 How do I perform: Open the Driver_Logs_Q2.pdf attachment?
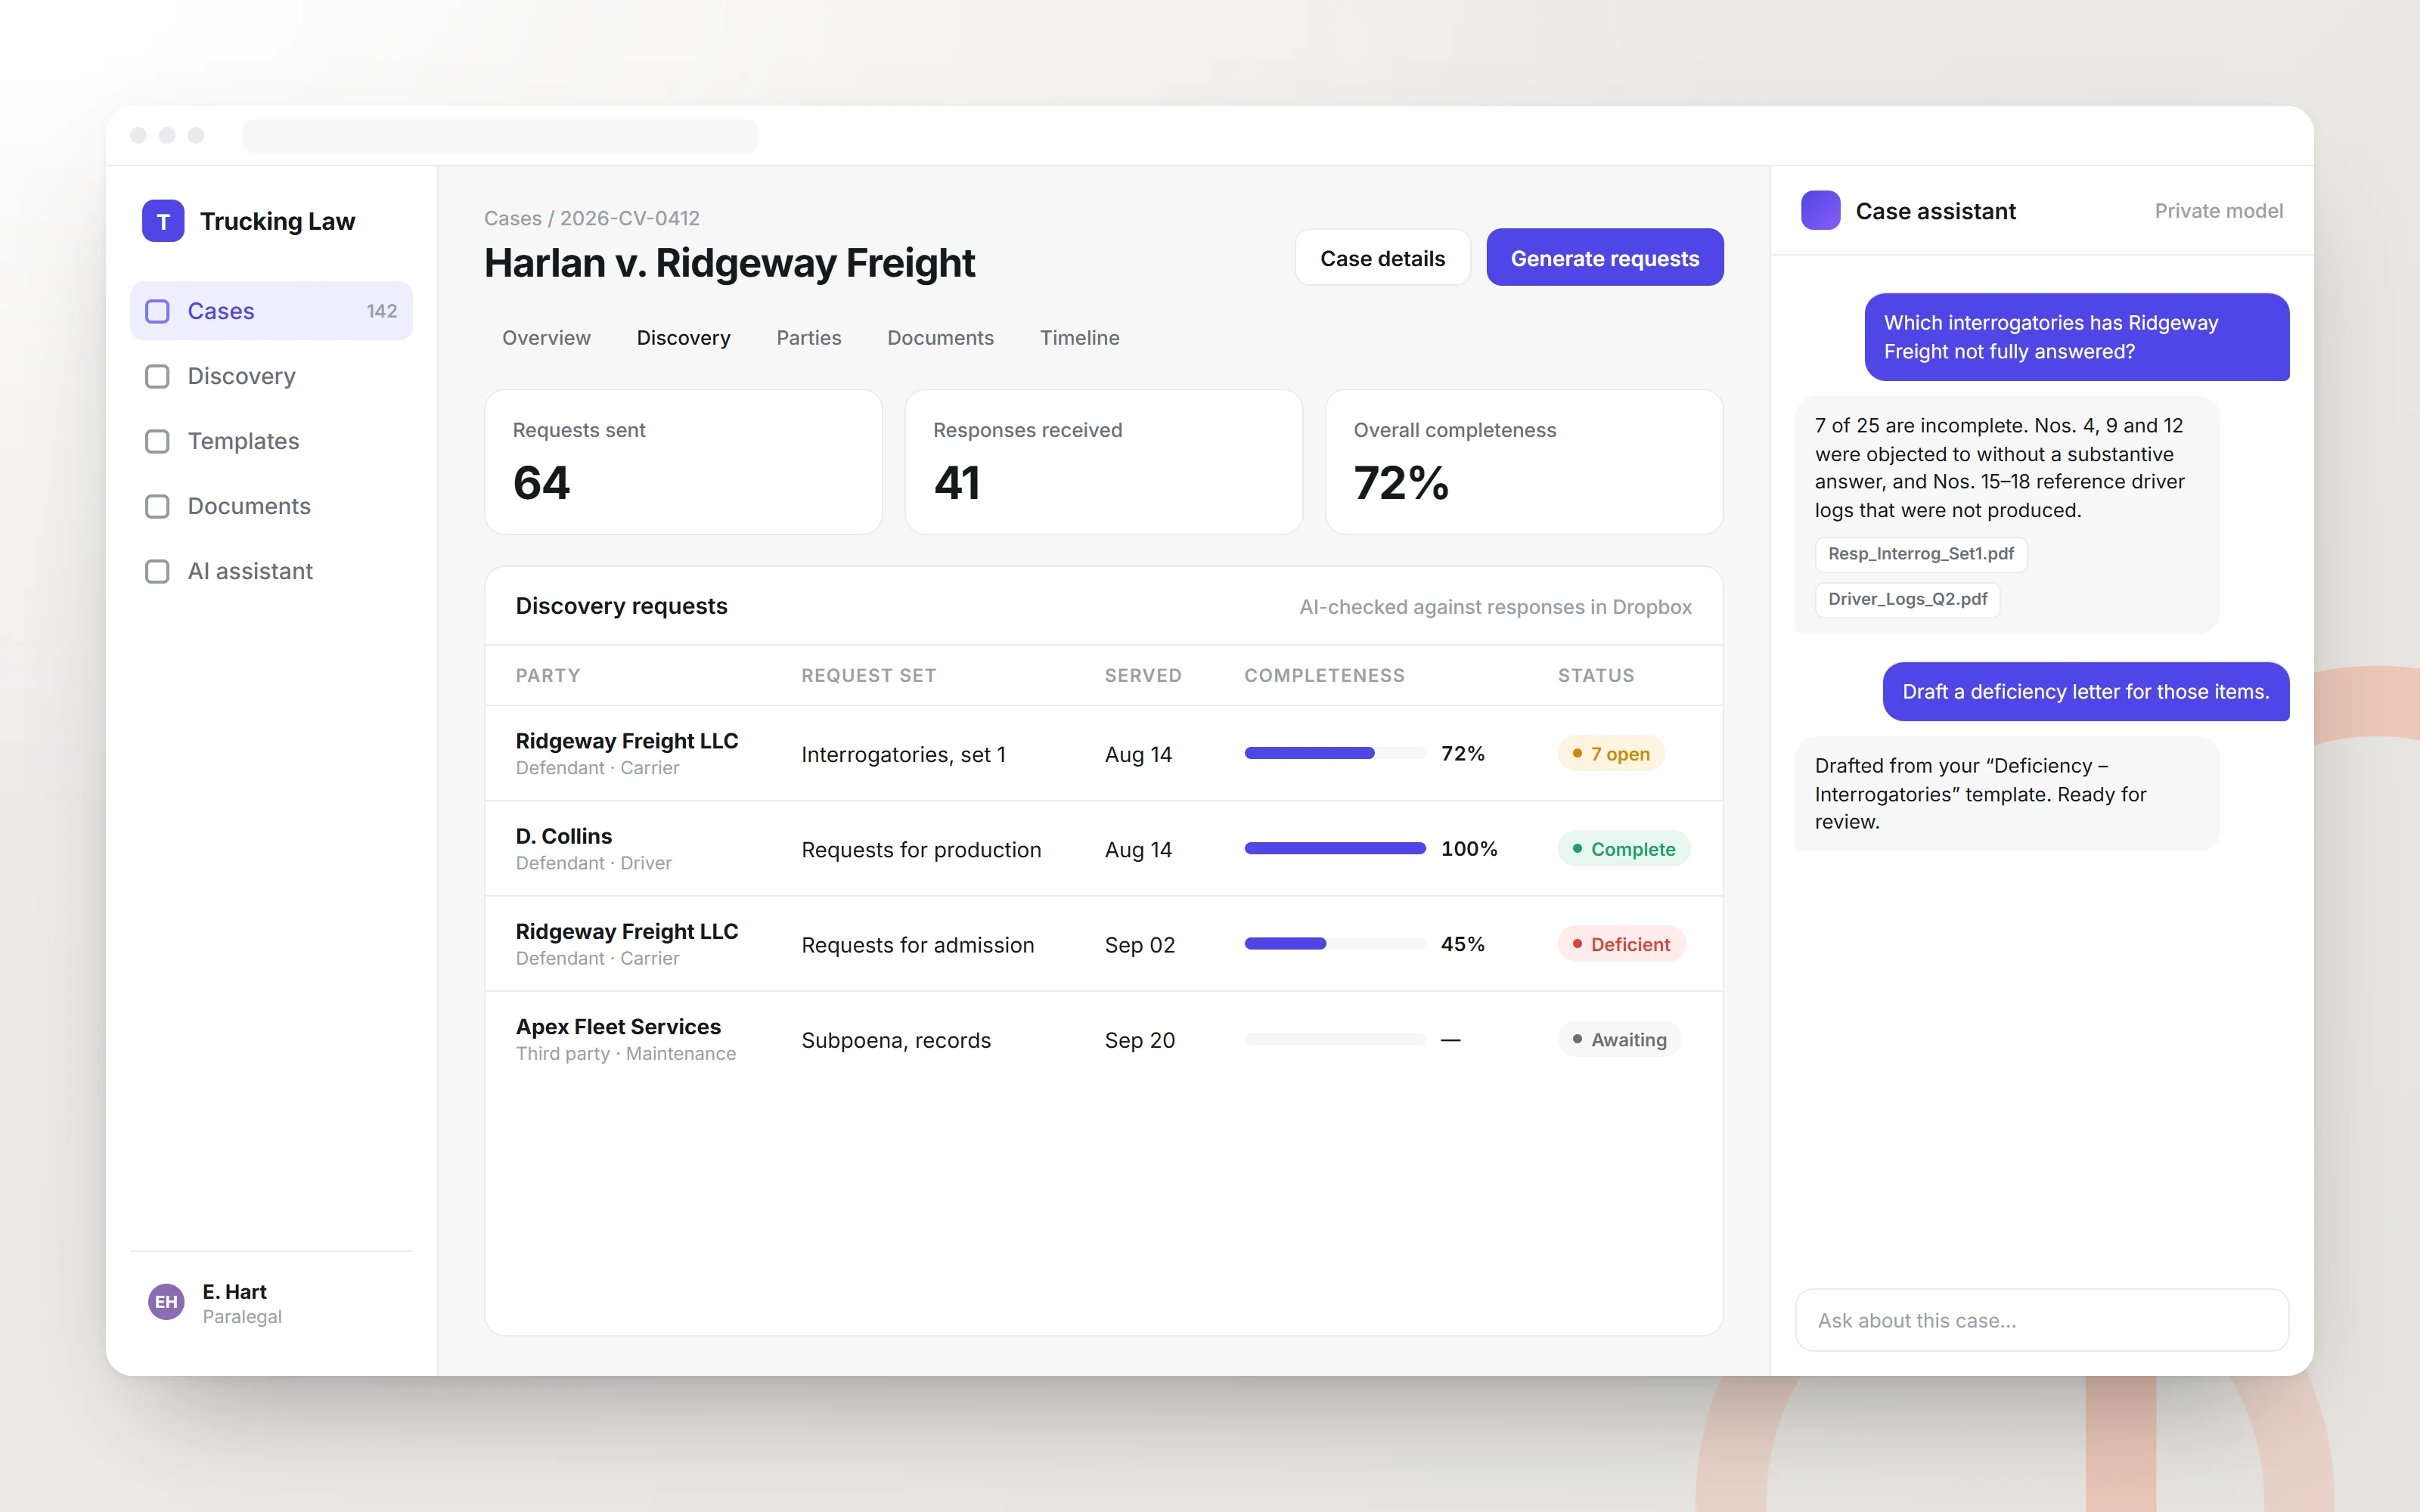(1907, 599)
